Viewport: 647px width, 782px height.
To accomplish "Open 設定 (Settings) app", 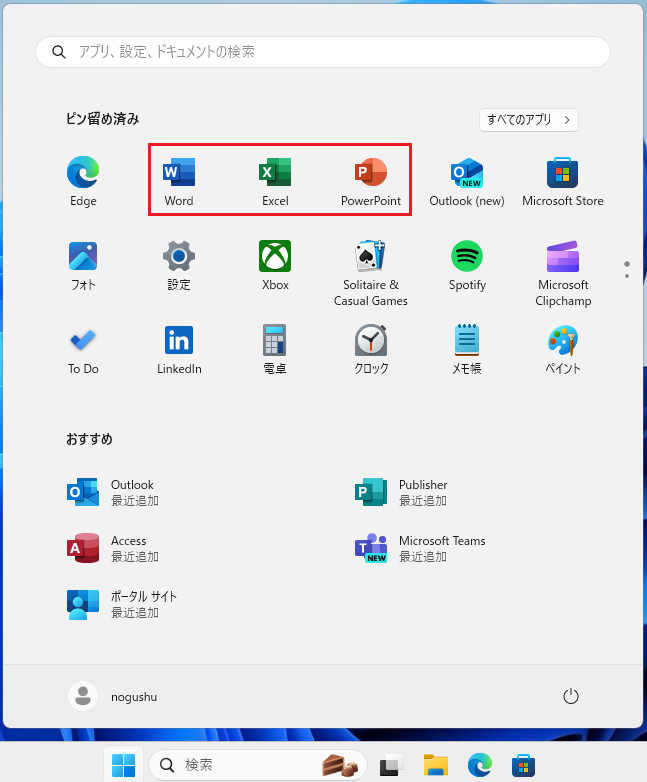I will pos(179,266).
